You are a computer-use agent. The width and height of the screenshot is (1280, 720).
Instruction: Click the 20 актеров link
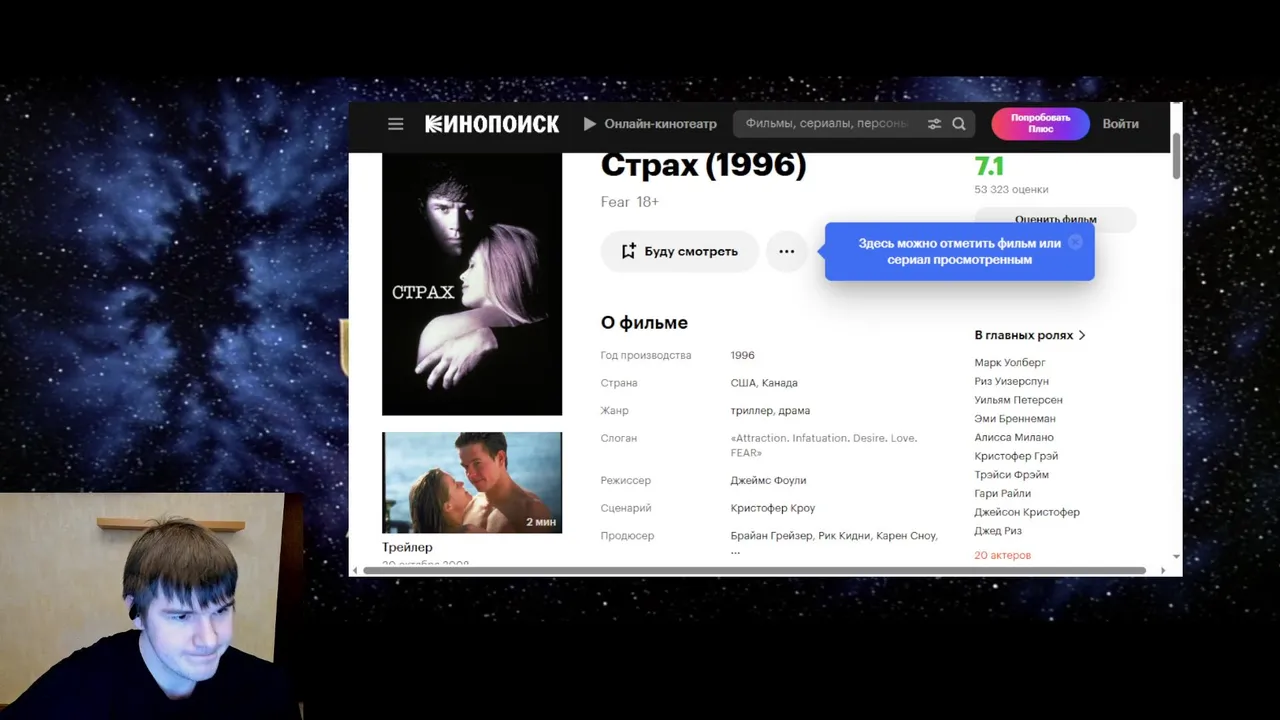point(1003,555)
